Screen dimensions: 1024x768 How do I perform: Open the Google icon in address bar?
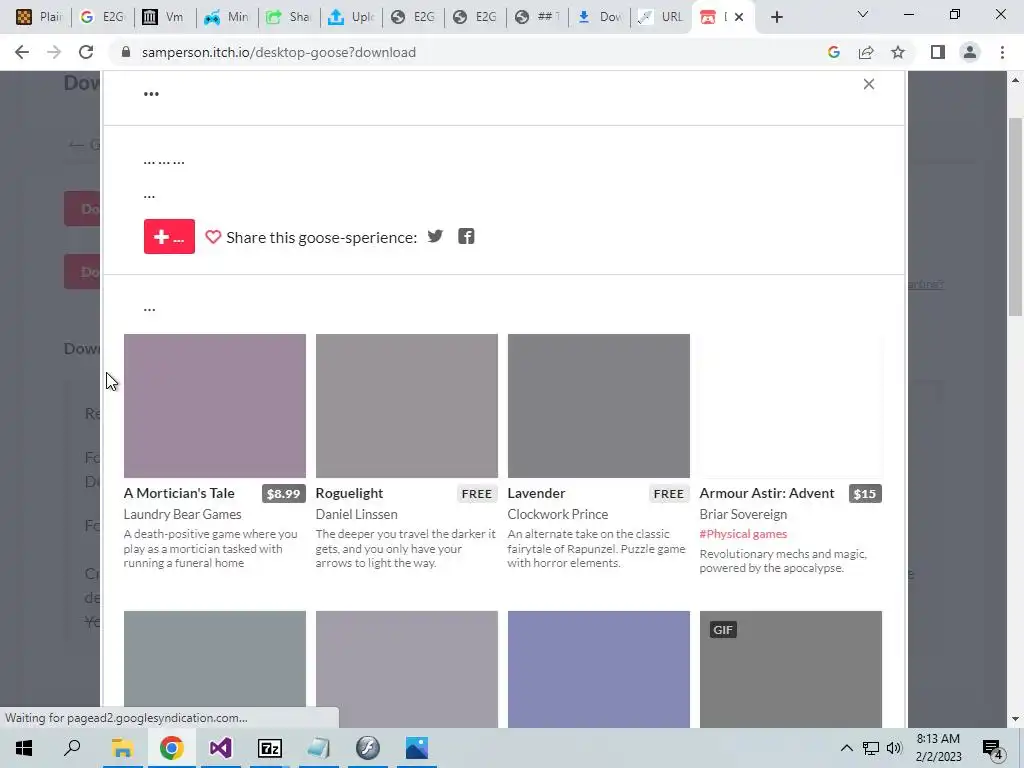coord(833,52)
